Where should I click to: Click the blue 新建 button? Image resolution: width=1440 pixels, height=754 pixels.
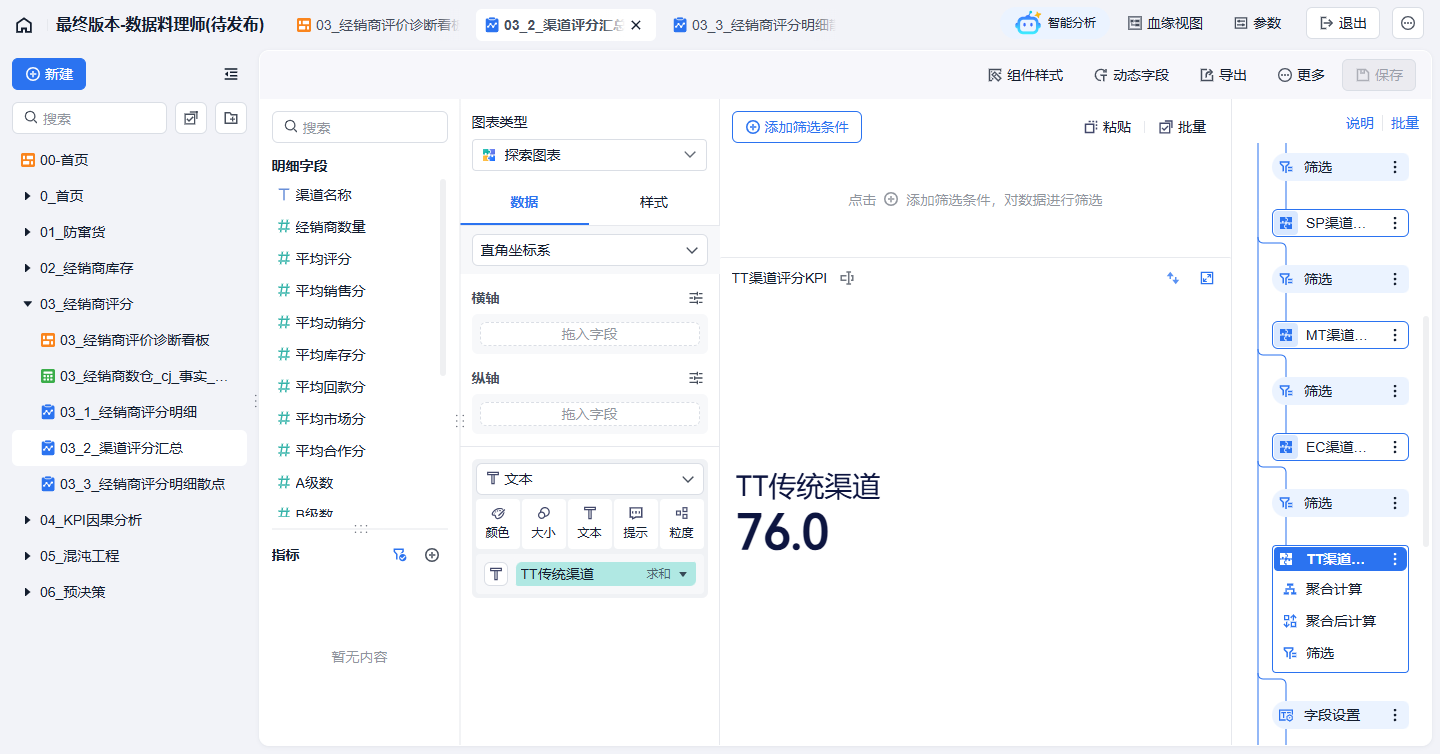click(49, 74)
